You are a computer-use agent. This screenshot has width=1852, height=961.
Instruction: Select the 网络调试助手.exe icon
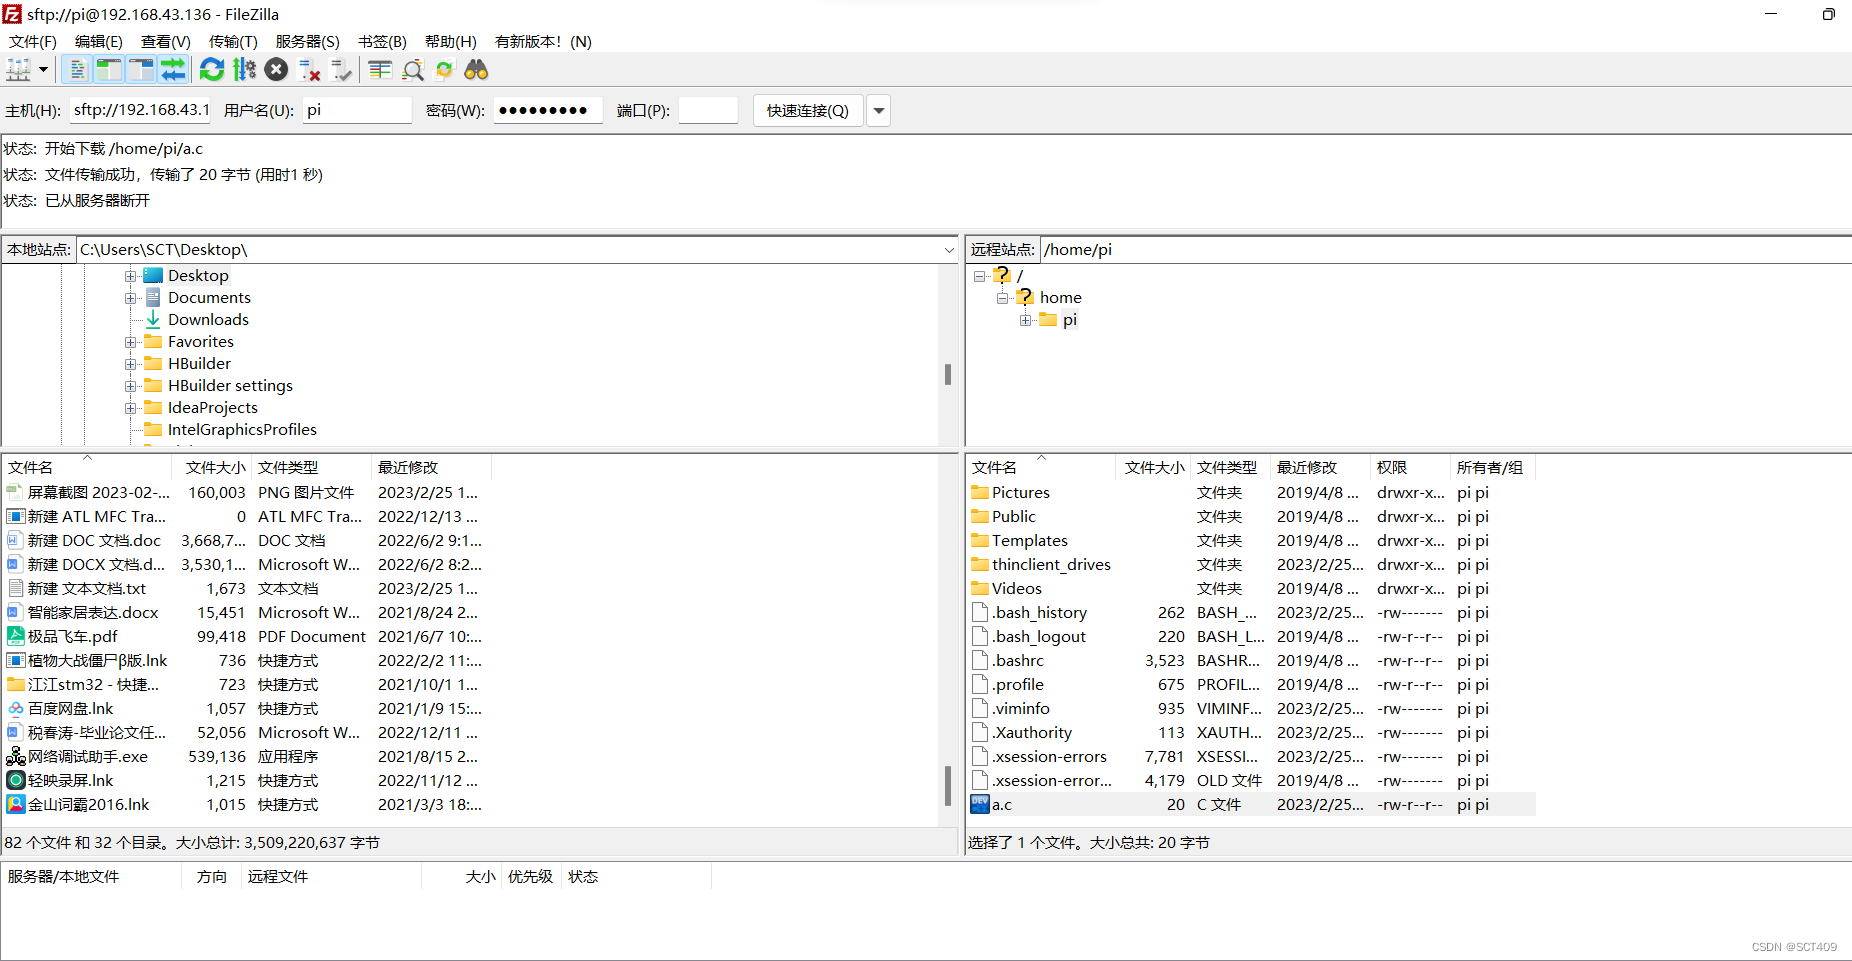click(x=16, y=757)
